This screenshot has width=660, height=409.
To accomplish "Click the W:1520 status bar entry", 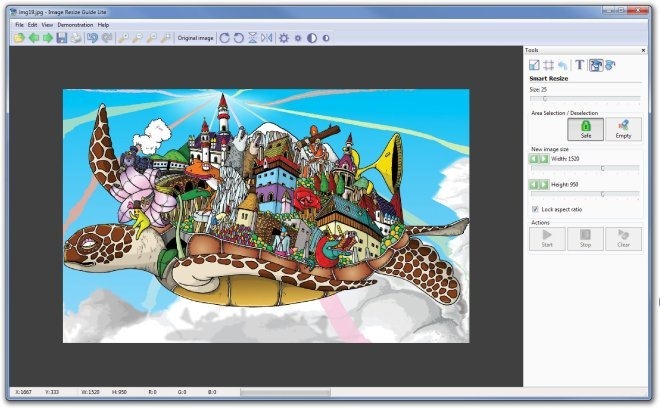I will 90,392.
